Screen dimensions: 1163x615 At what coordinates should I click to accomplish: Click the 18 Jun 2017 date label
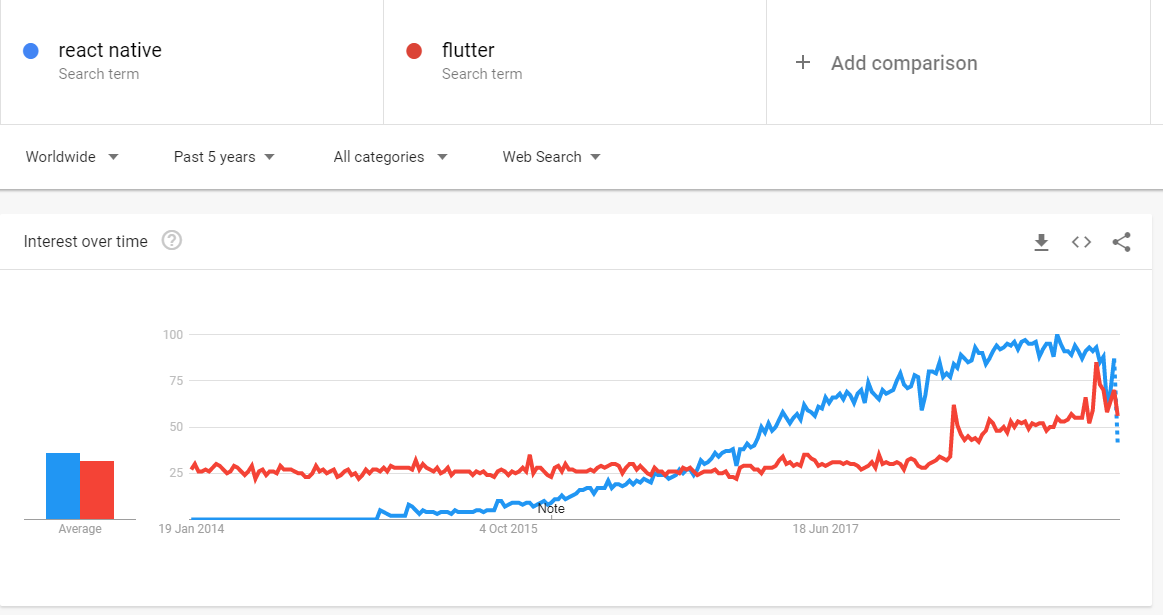(826, 529)
